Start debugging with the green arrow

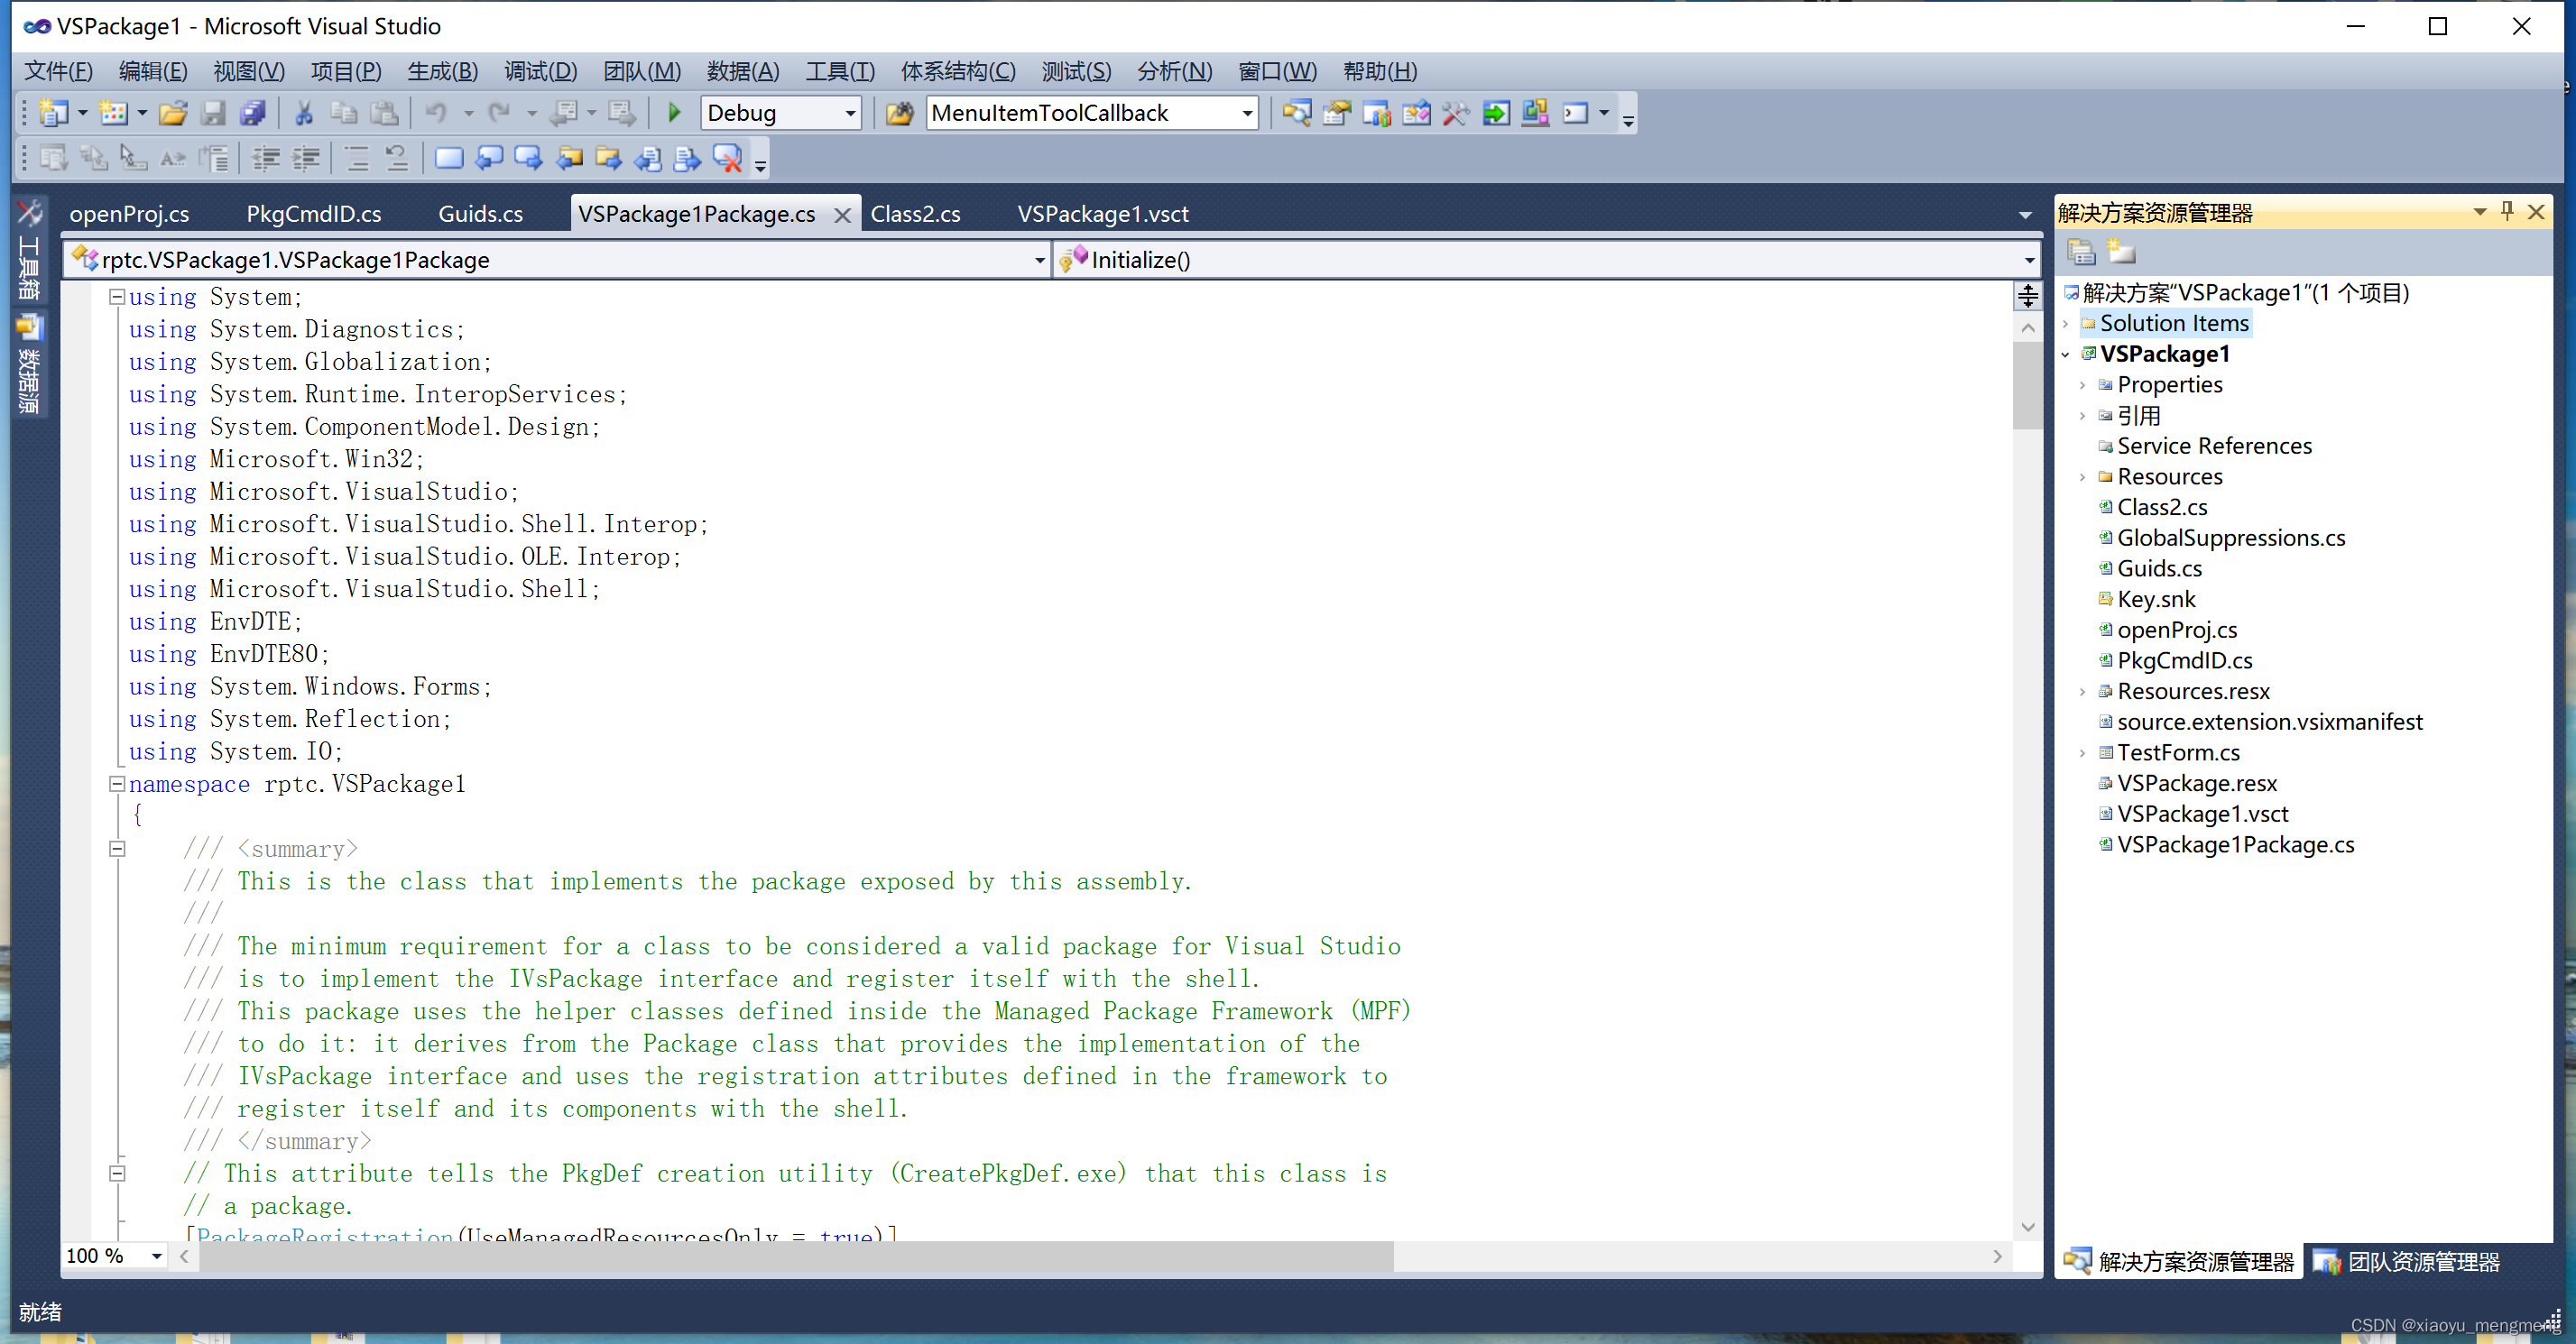[674, 113]
